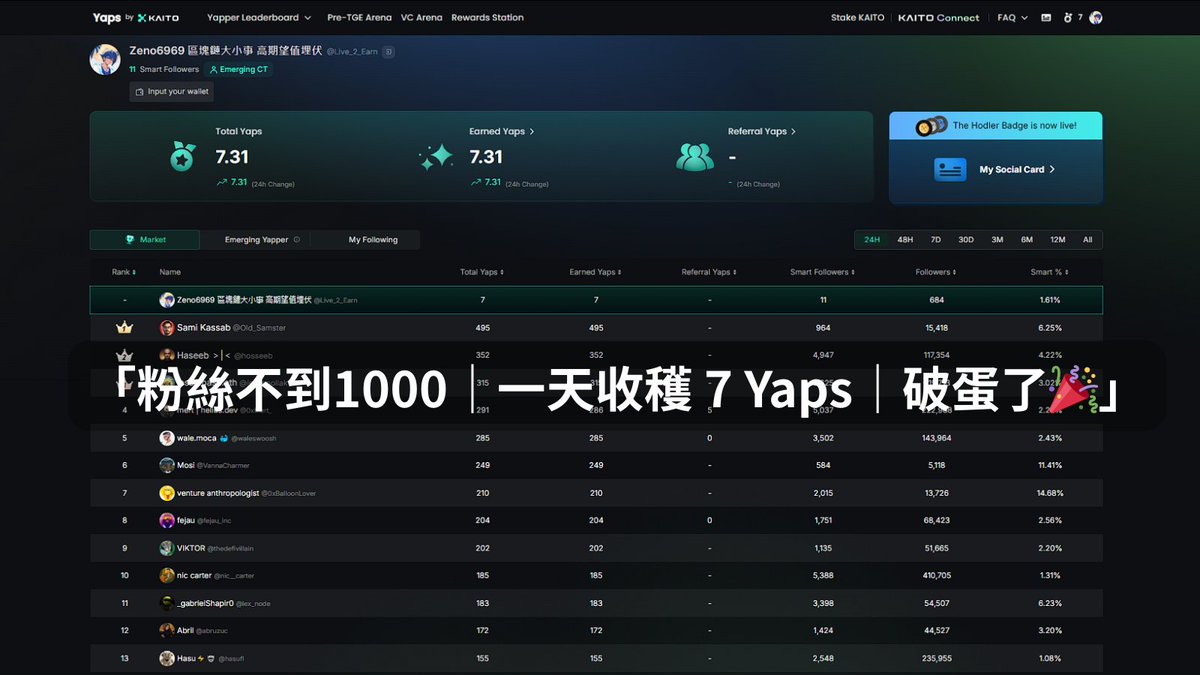
Task: Sort by Referral Yaps column header
Action: (709, 272)
